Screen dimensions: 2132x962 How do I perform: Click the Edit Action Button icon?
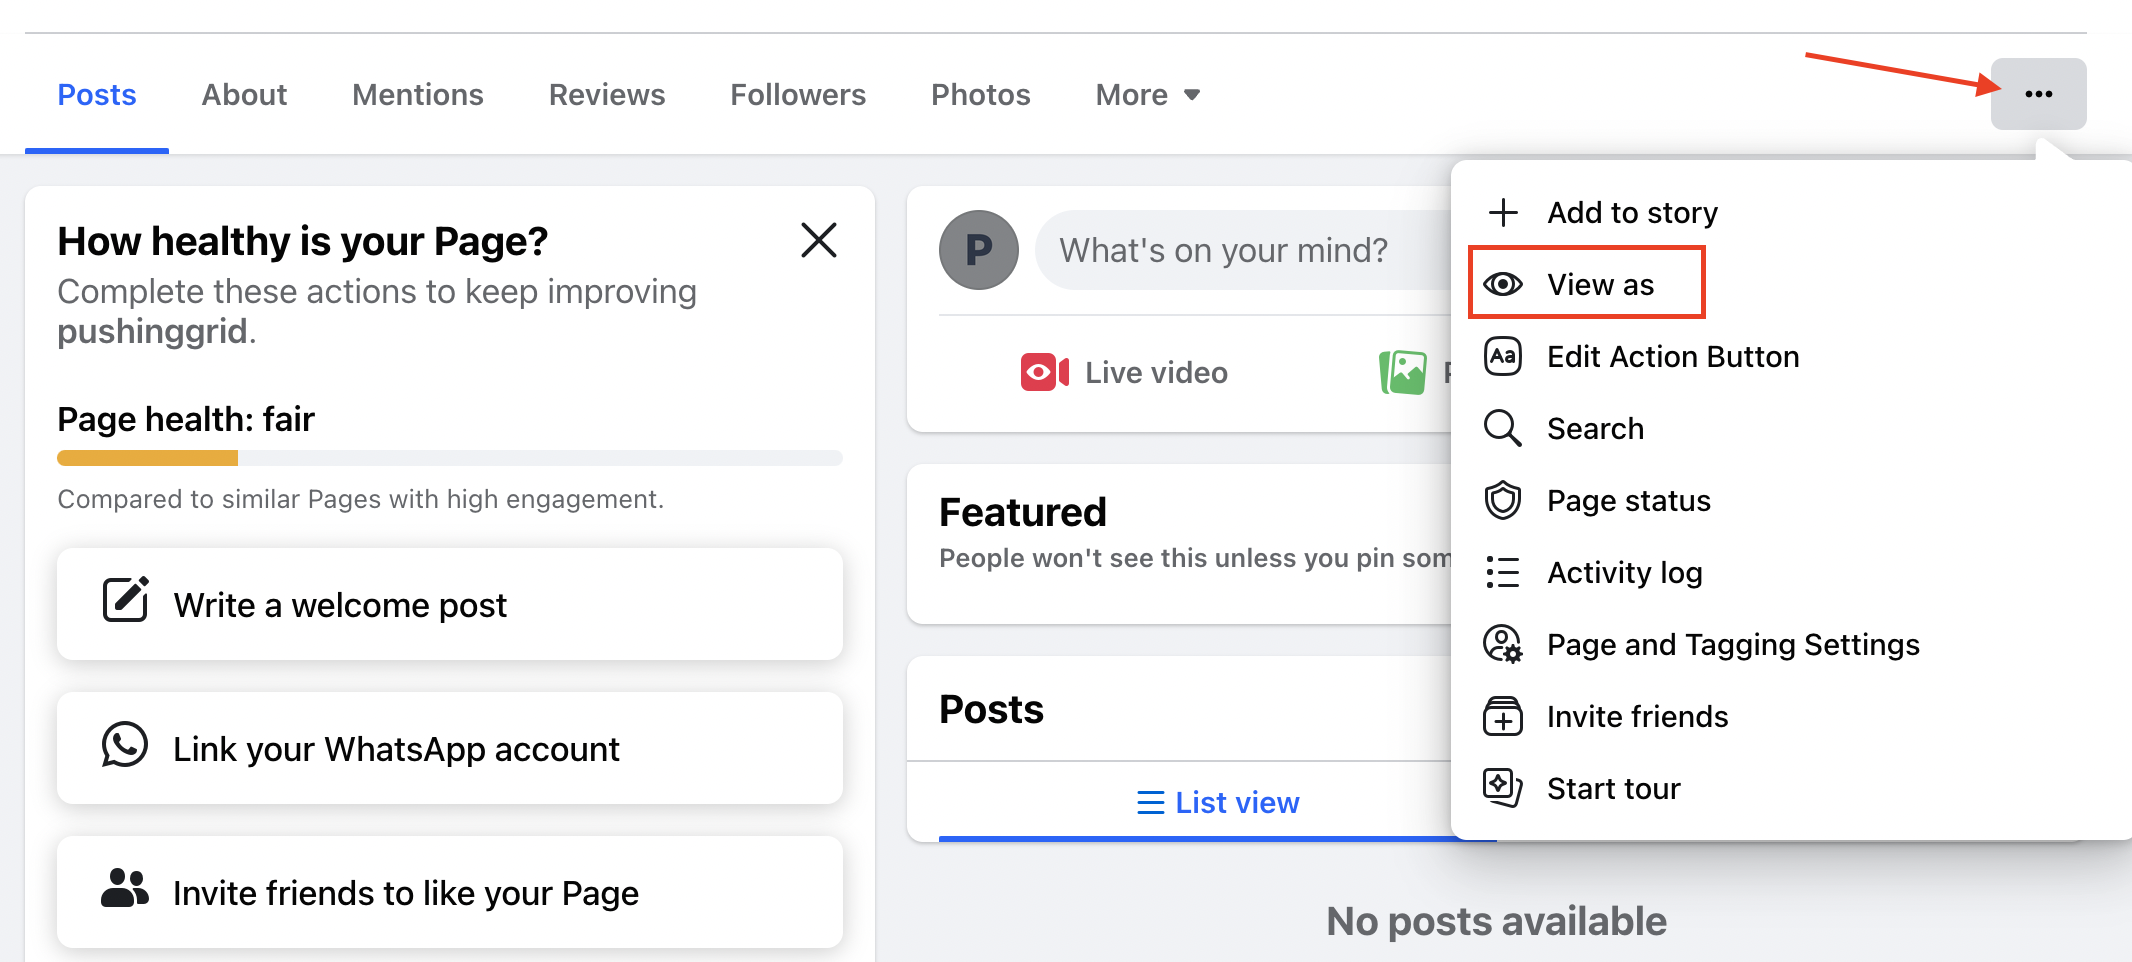(x=1502, y=356)
